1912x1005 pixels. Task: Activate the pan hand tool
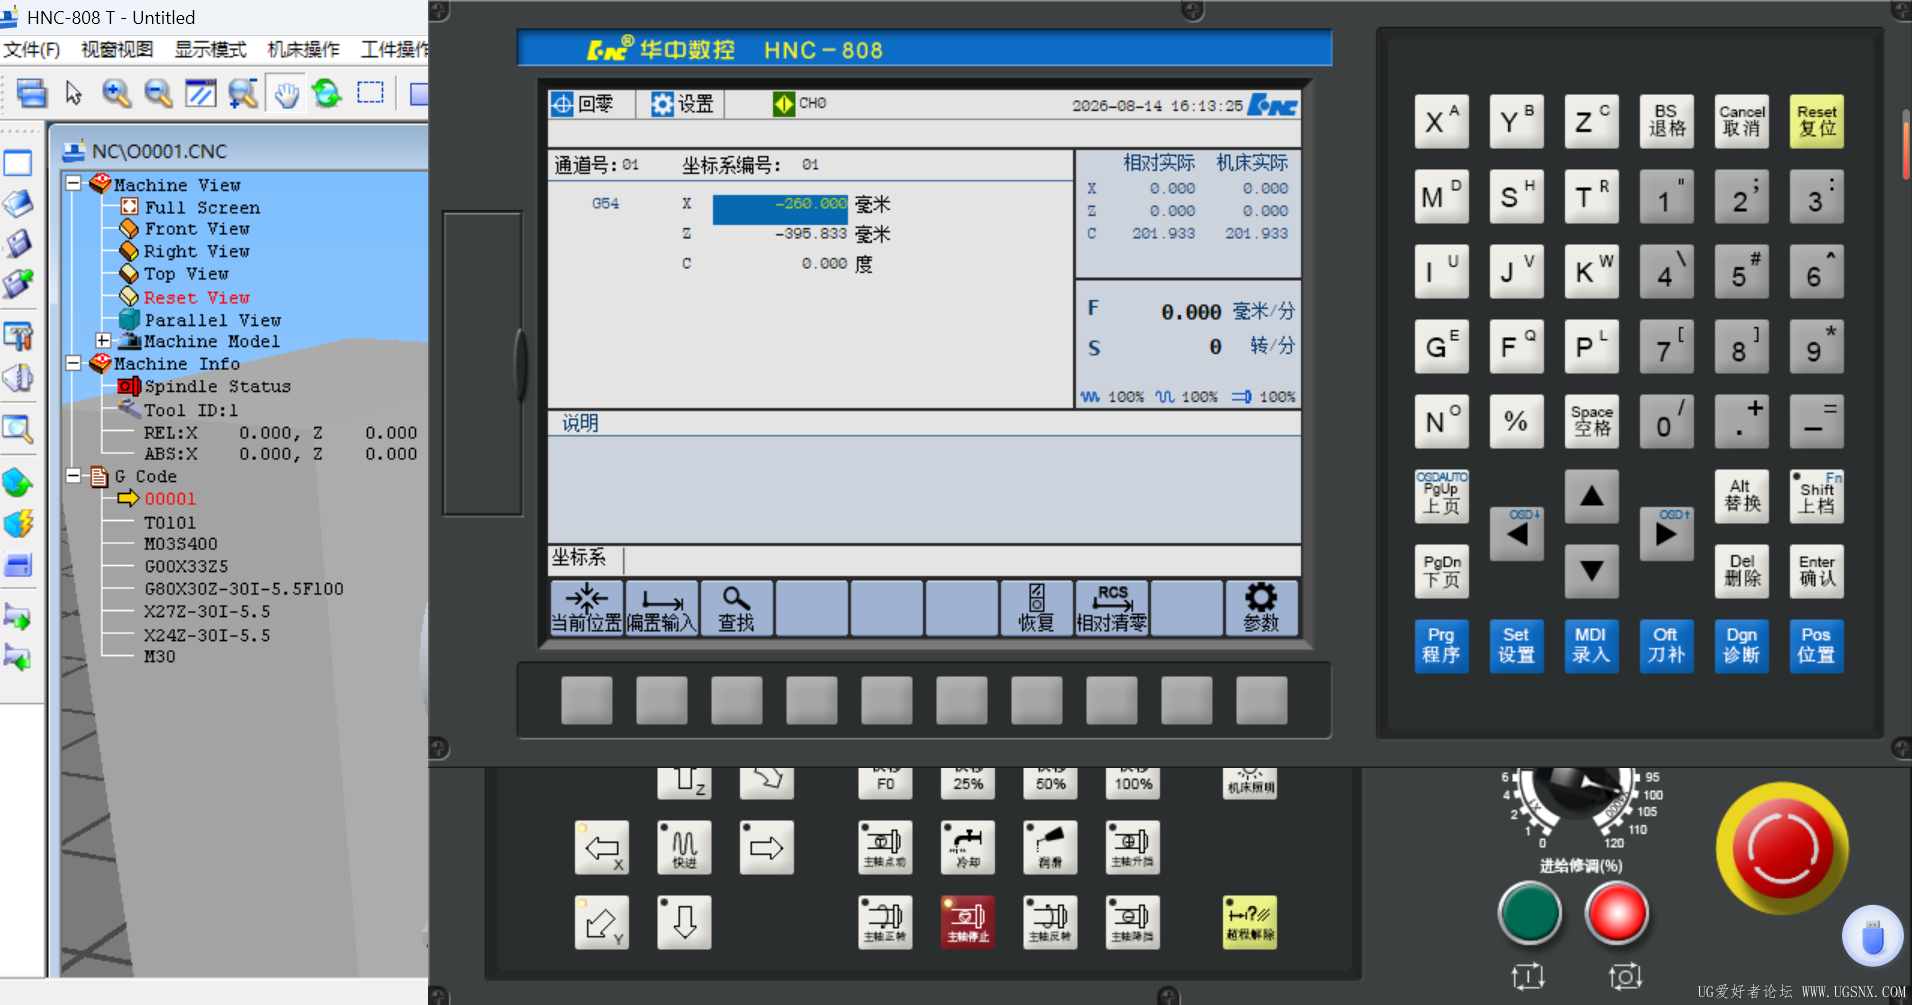point(287,94)
